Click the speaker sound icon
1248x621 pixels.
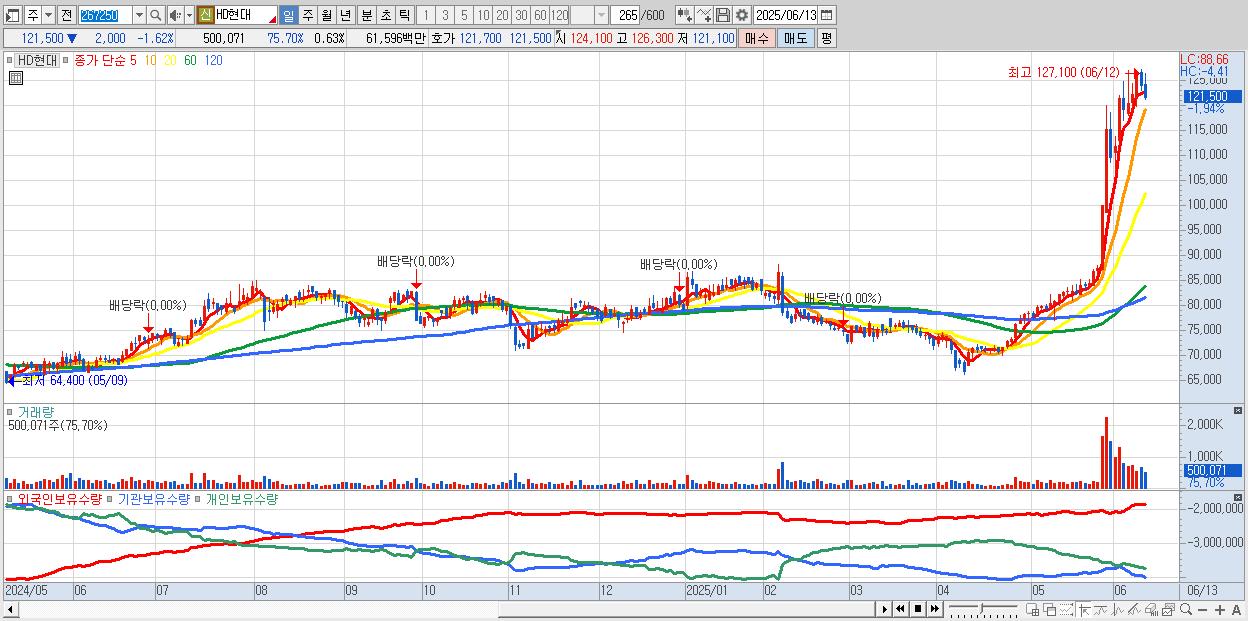(176, 15)
